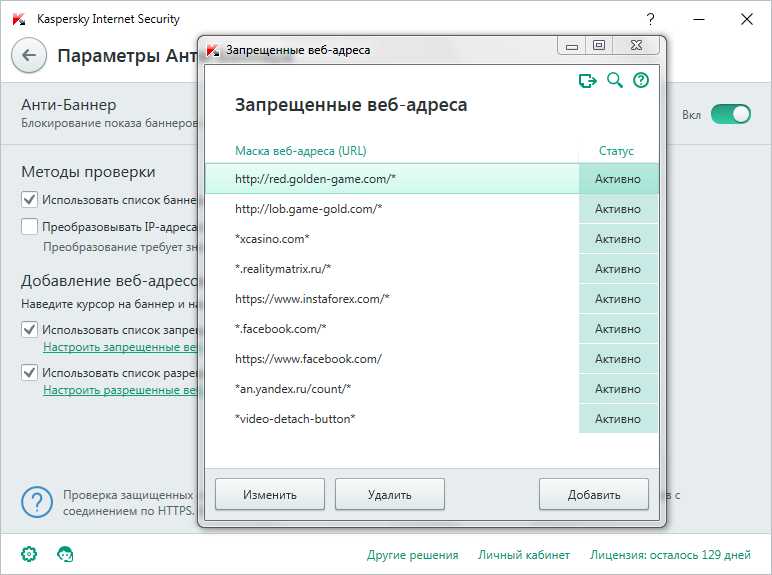Uncheck the use banner list checkbox

[x=30, y=200]
